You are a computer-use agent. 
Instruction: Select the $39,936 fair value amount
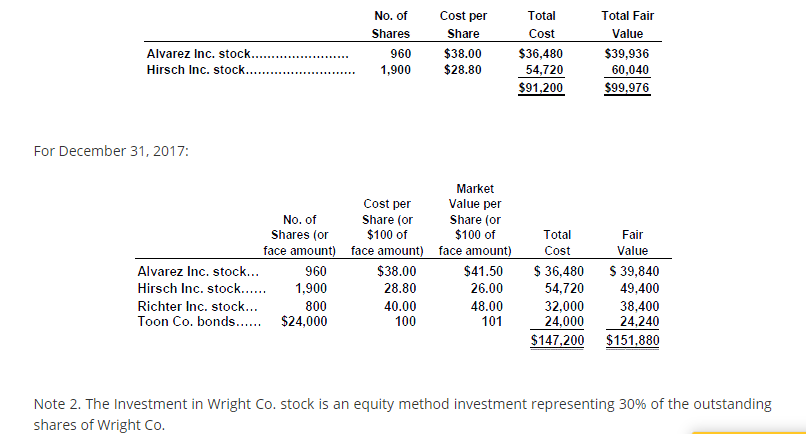(x=627, y=53)
